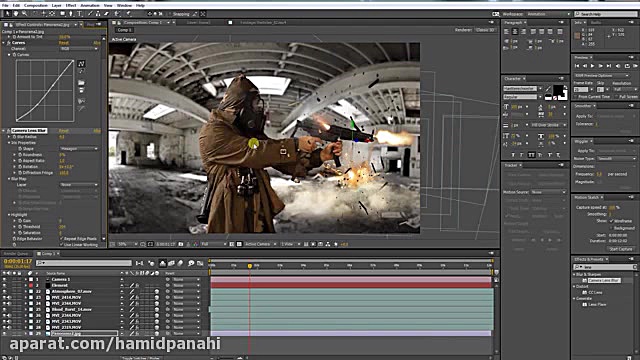Hide the MVI_2414.MOV layer
640x360 pixels.
click(x=4, y=298)
